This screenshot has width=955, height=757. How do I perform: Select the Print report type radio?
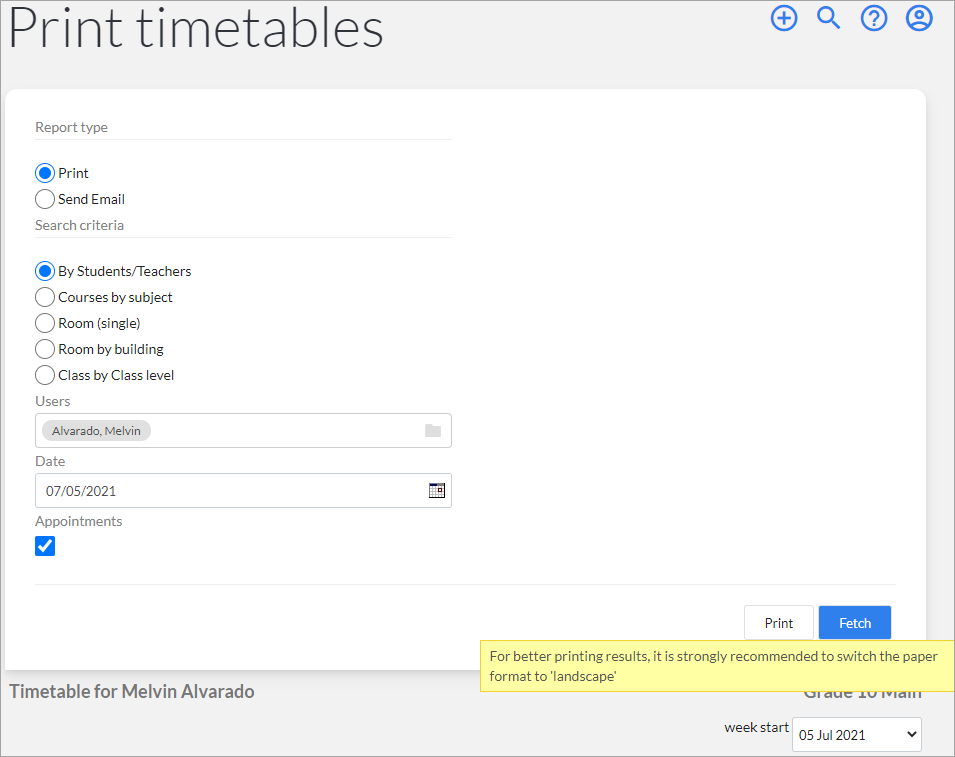(x=45, y=173)
